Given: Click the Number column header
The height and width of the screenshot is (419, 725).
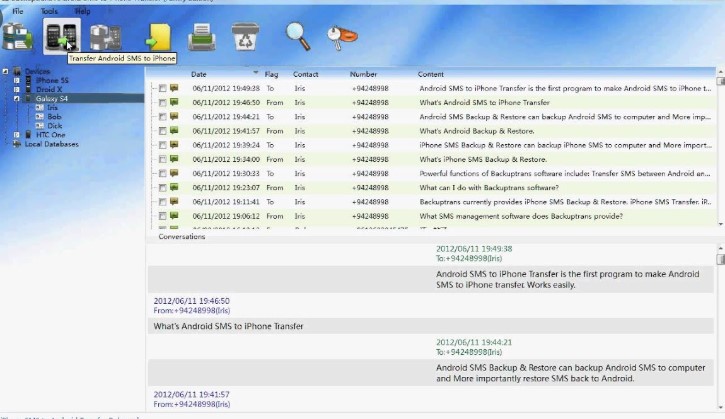Looking at the screenshot, I should 363,74.
